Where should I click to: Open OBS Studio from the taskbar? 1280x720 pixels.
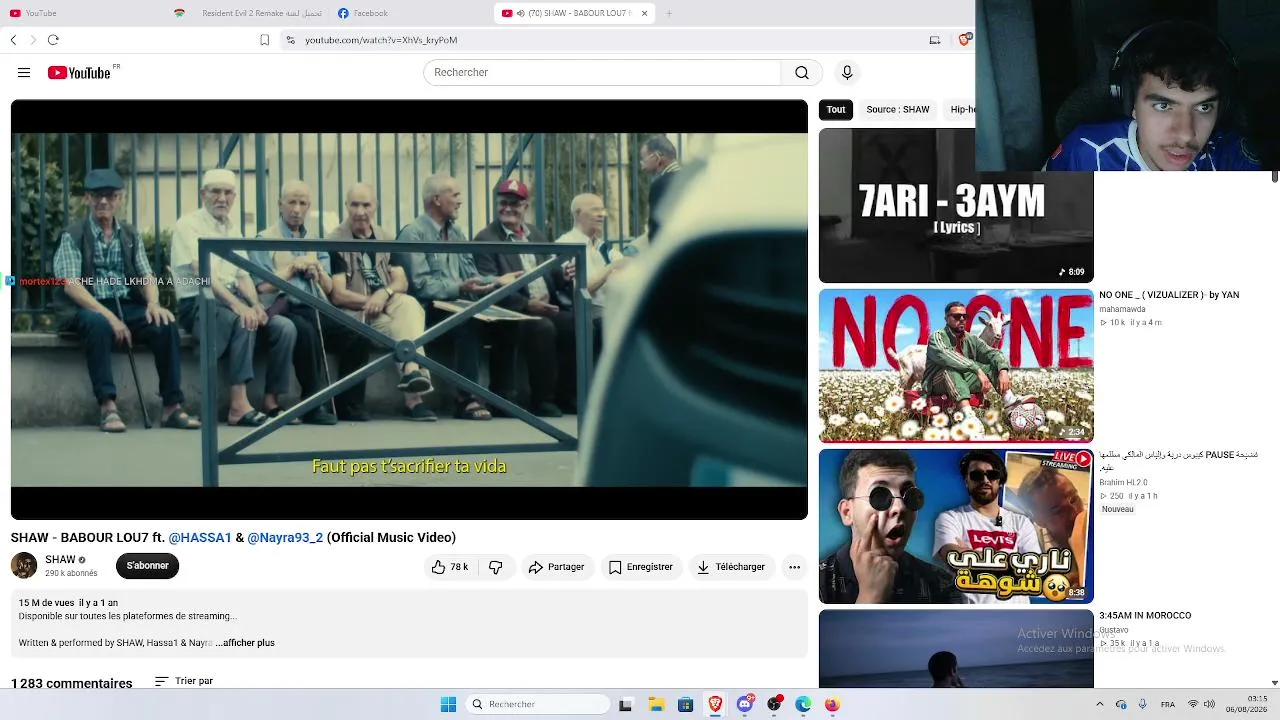[774, 704]
